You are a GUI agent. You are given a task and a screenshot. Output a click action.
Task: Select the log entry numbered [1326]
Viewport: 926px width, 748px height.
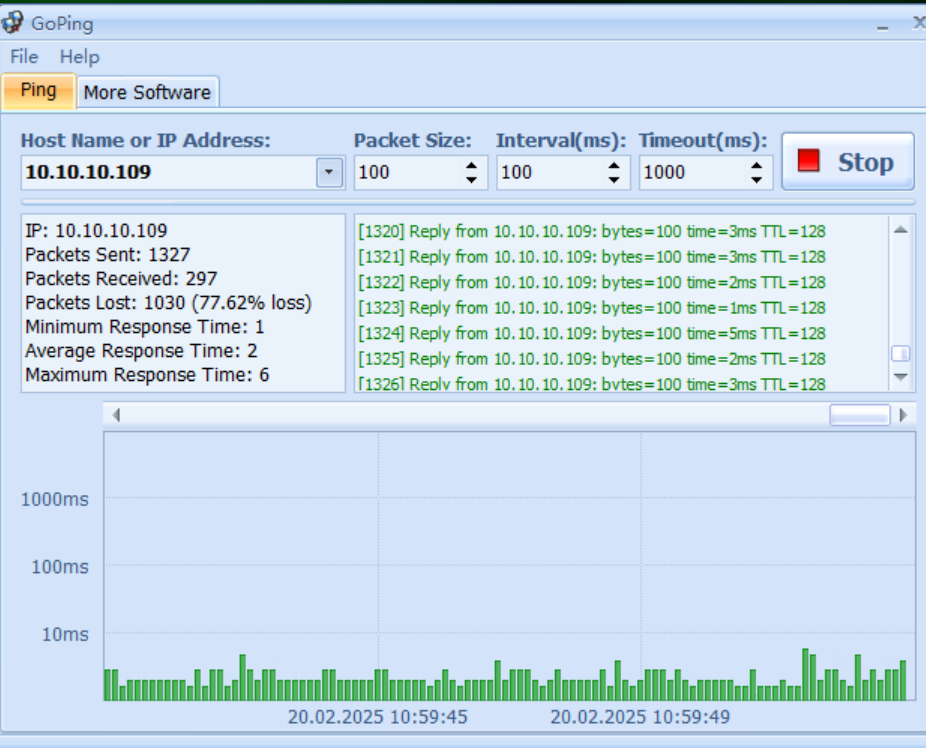tap(592, 383)
